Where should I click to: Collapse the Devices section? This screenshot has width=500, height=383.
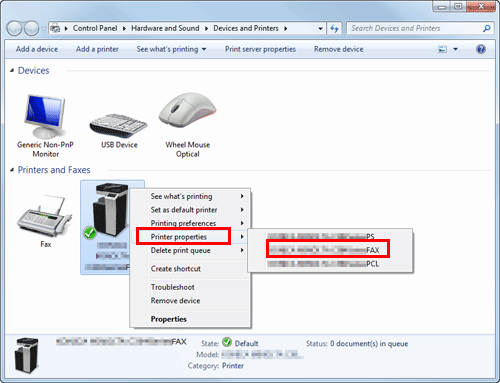click(12, 70)
